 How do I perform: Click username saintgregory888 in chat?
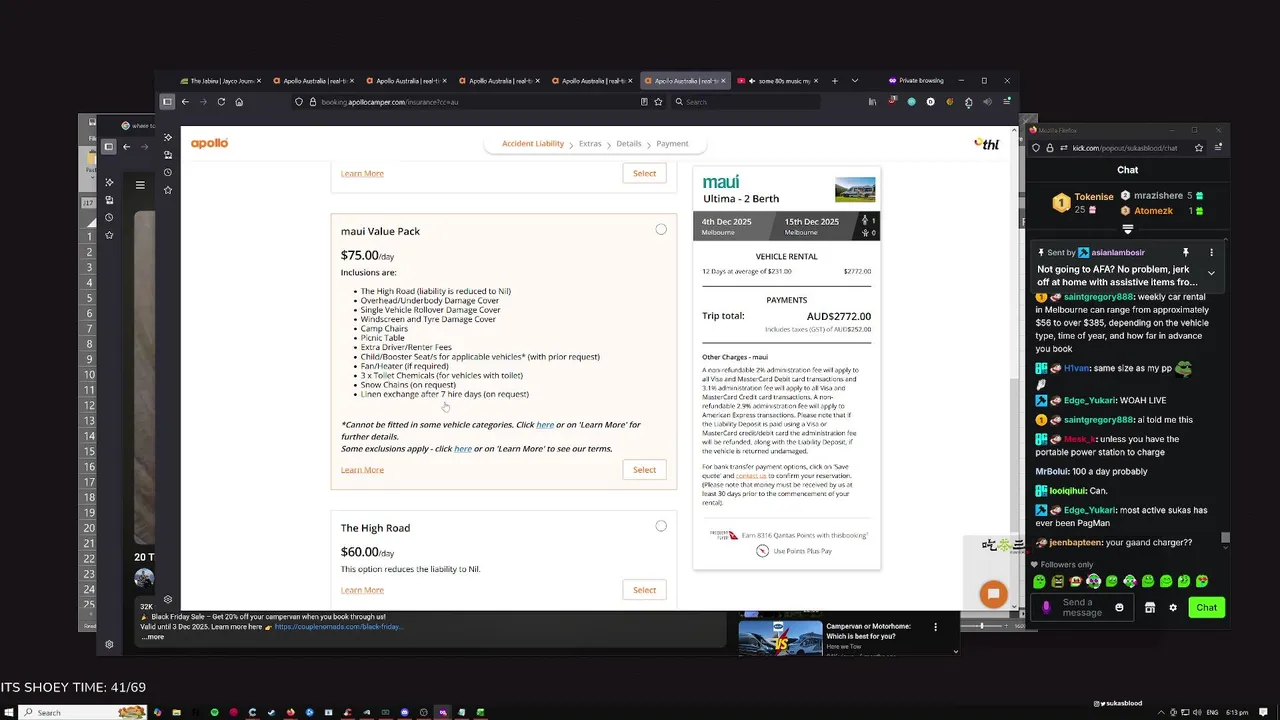tap(1099, 297)
